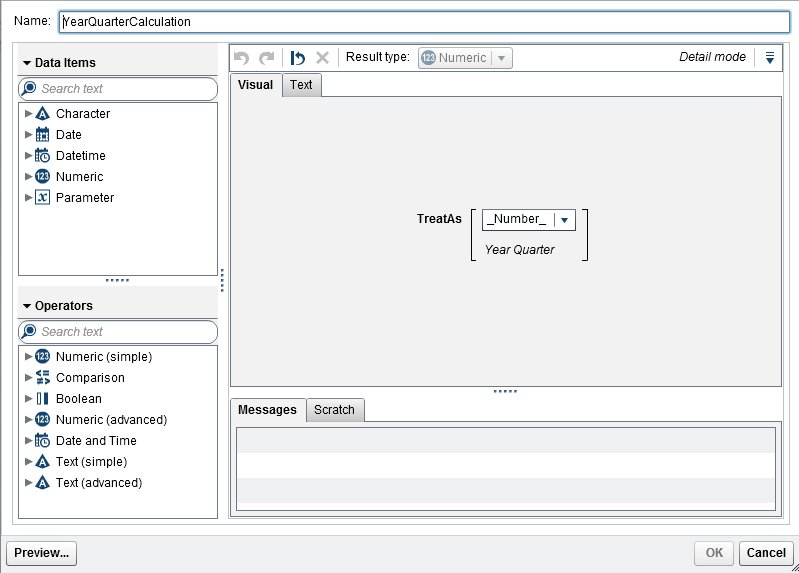Click the Text (simple) operators icon
The width and height of the screenshot is (799, 573).
tap(42, 461)
